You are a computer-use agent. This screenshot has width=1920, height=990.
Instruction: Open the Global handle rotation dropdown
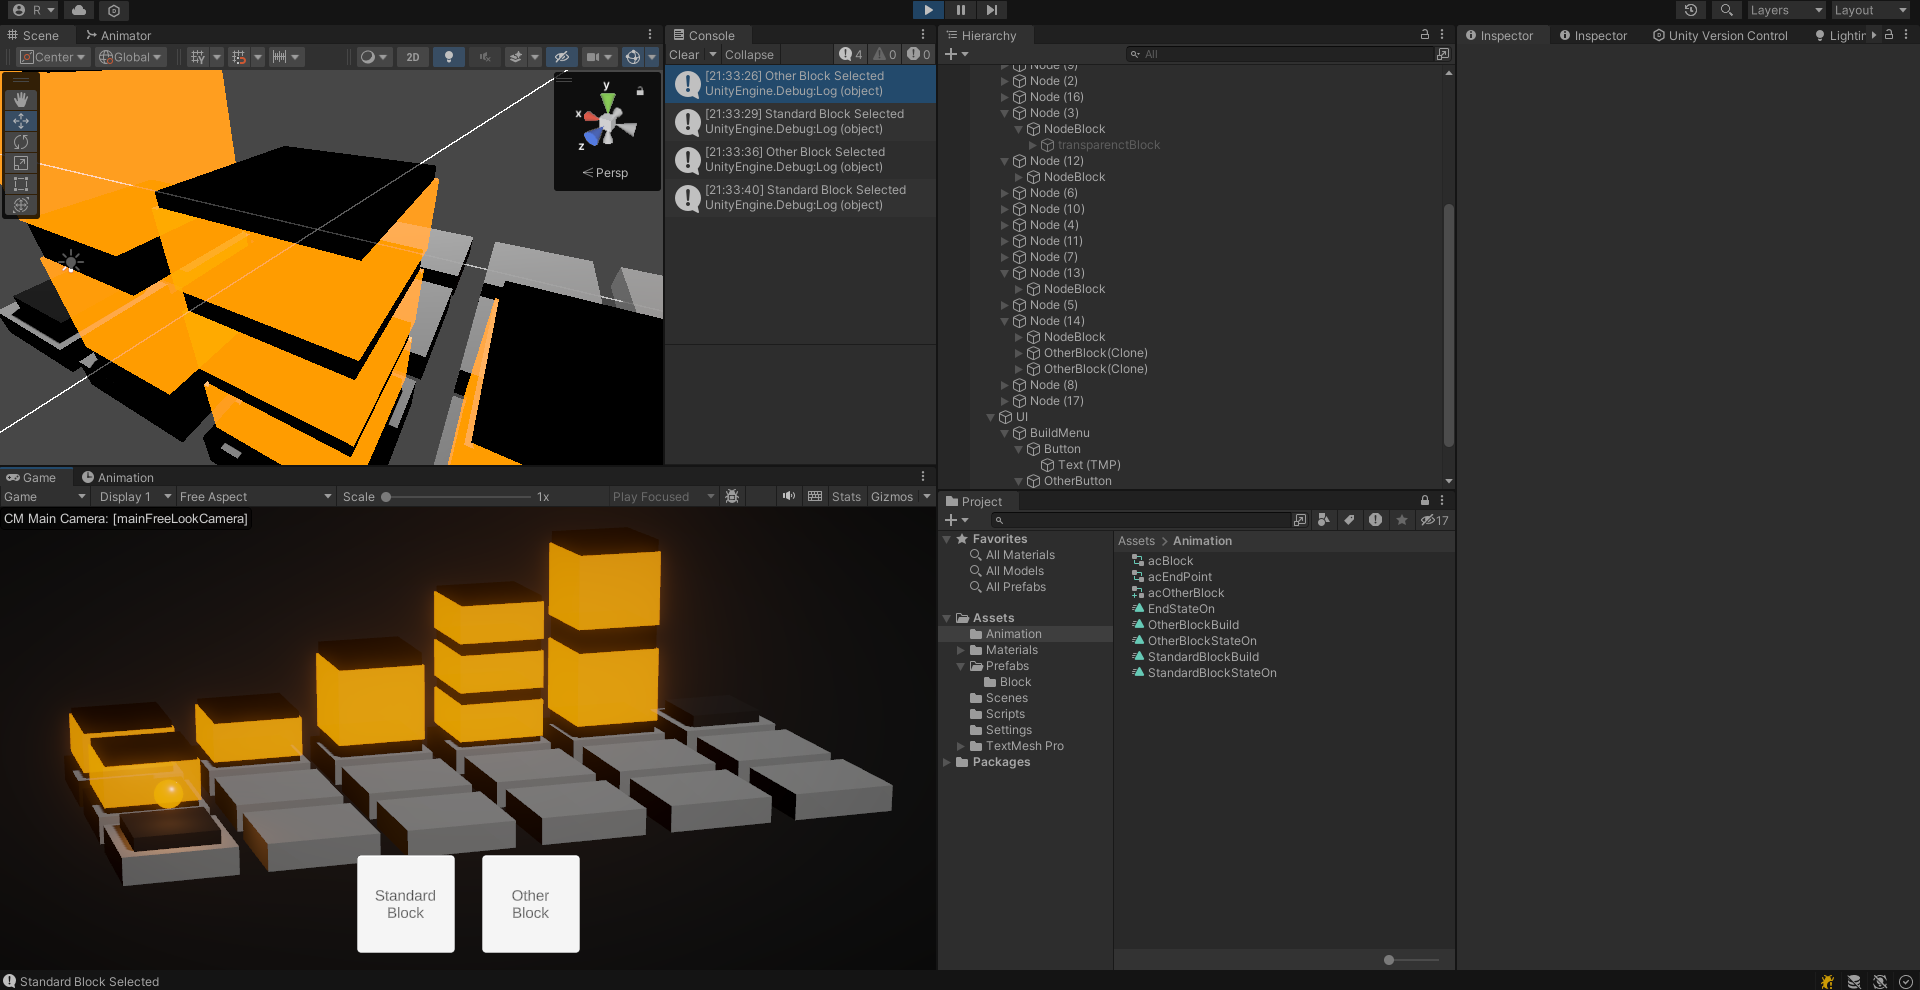[130, 57]
